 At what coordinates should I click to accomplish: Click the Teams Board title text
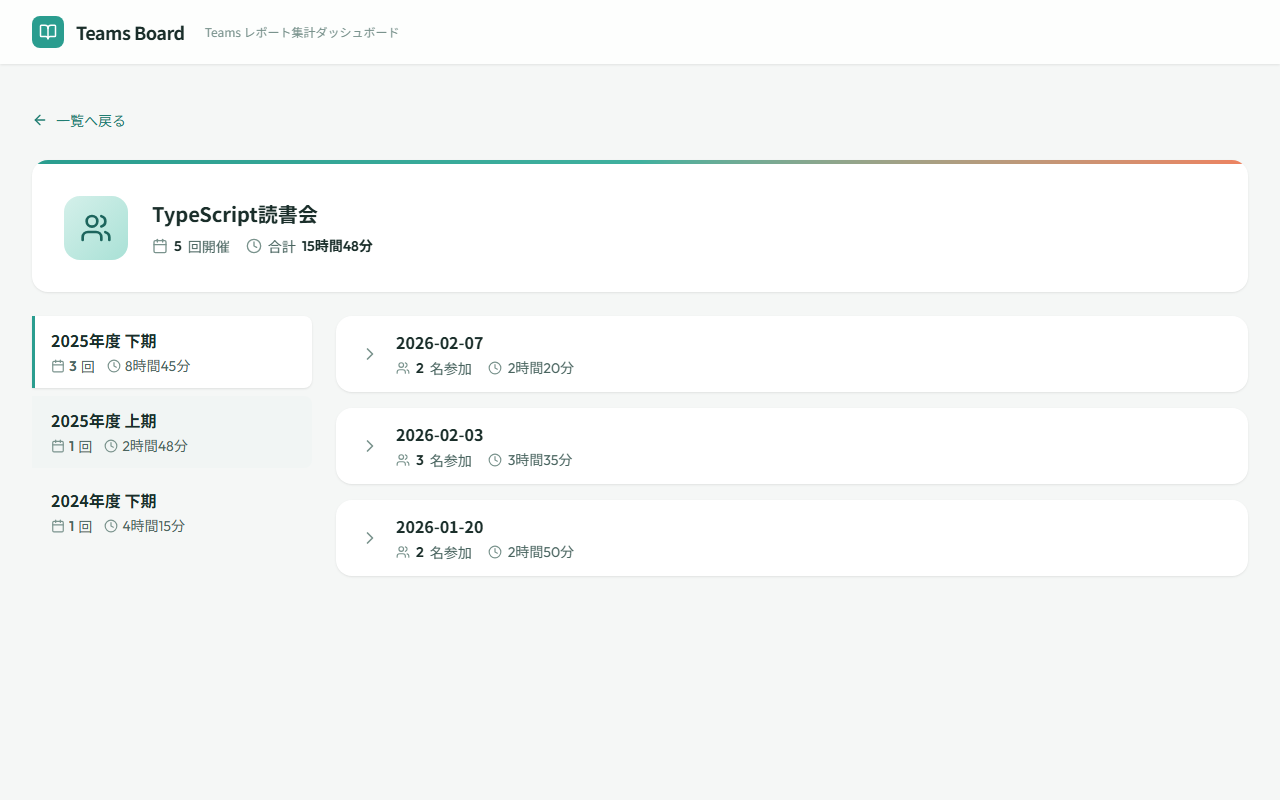click(130, 33)
